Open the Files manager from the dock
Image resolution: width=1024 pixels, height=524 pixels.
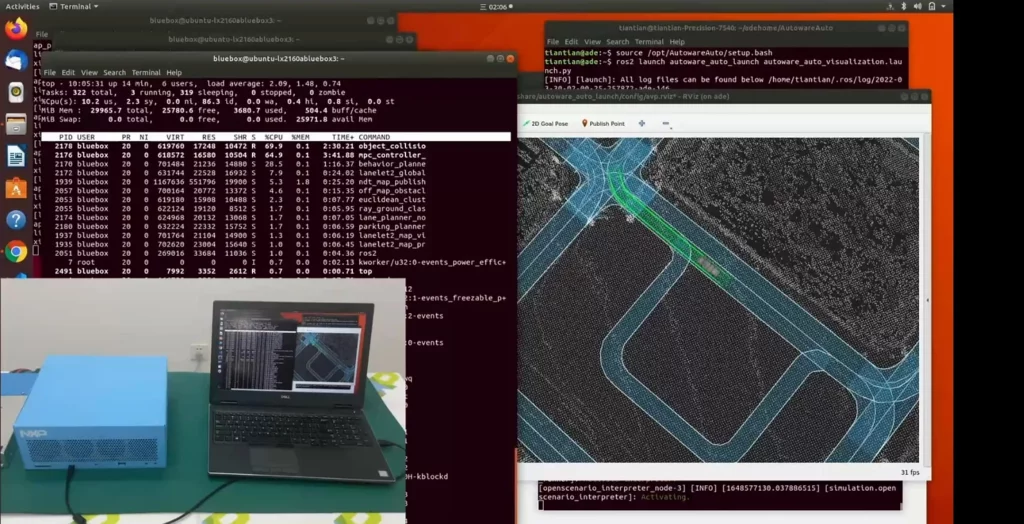pos(16,124)
